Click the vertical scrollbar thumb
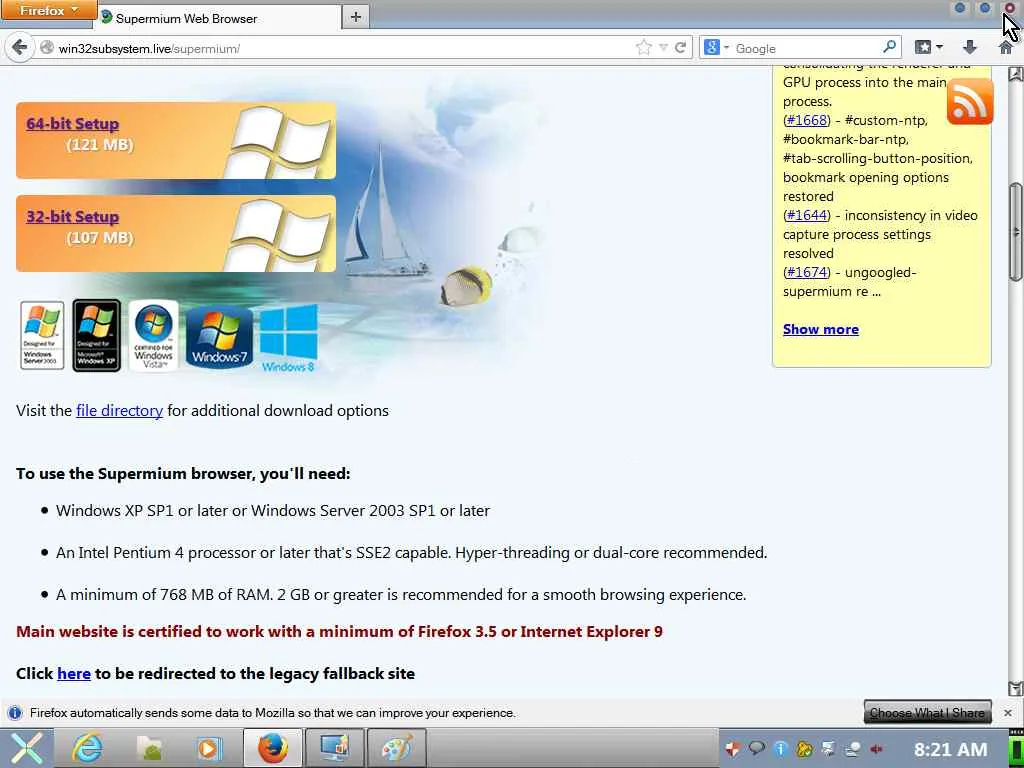The height and width of the screenshot is (768, 1024). point(1016,231)
